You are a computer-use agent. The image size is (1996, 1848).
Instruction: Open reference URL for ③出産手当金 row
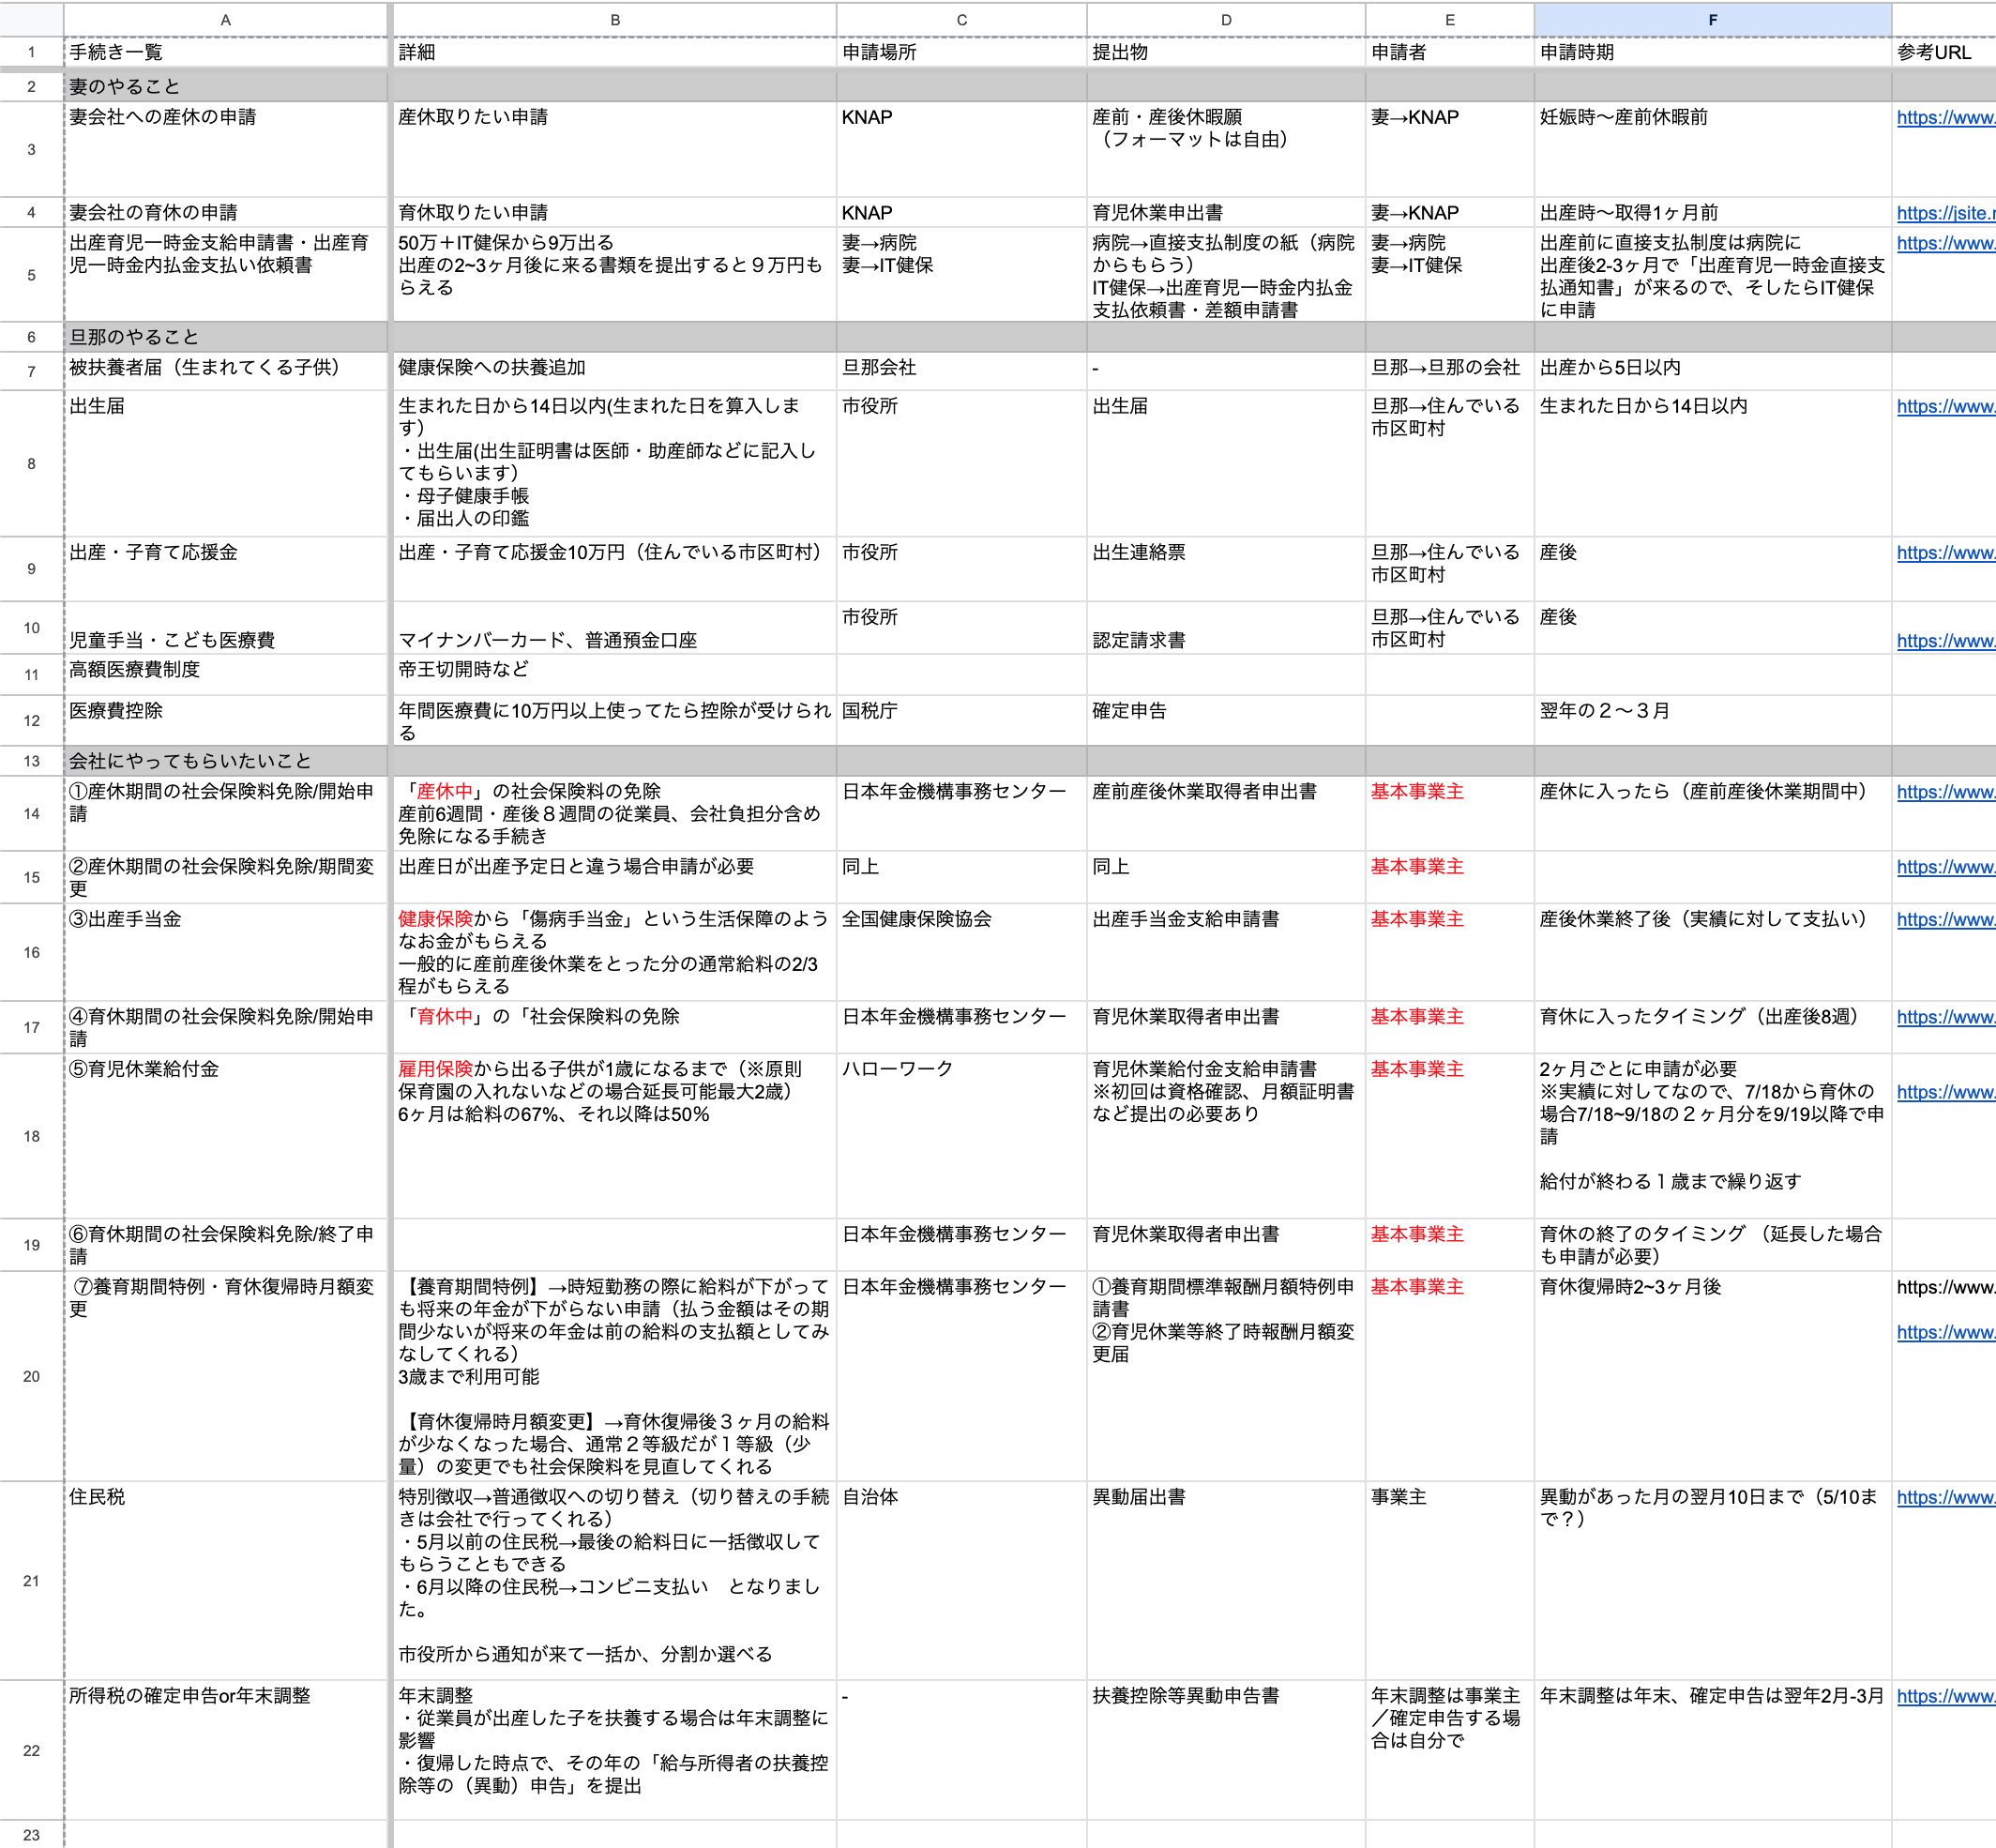[1945, 919]
